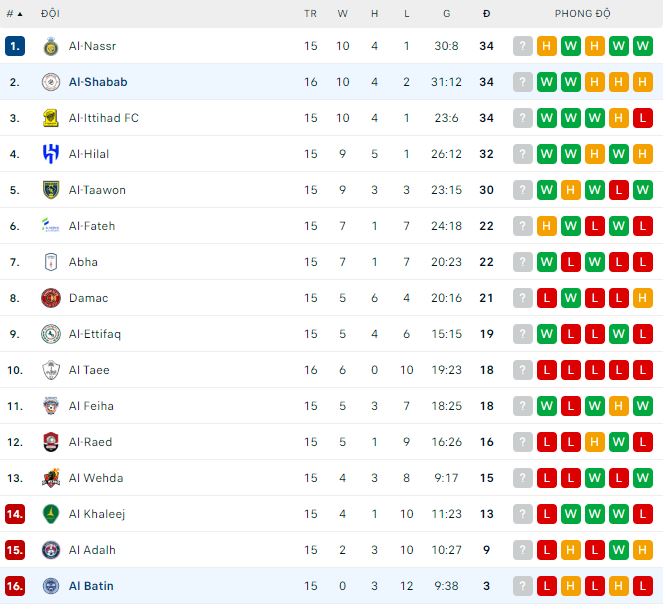667x610 pixels.
Task: Click the Al-Hilal club crest
Action: click(x=51, y=154)
